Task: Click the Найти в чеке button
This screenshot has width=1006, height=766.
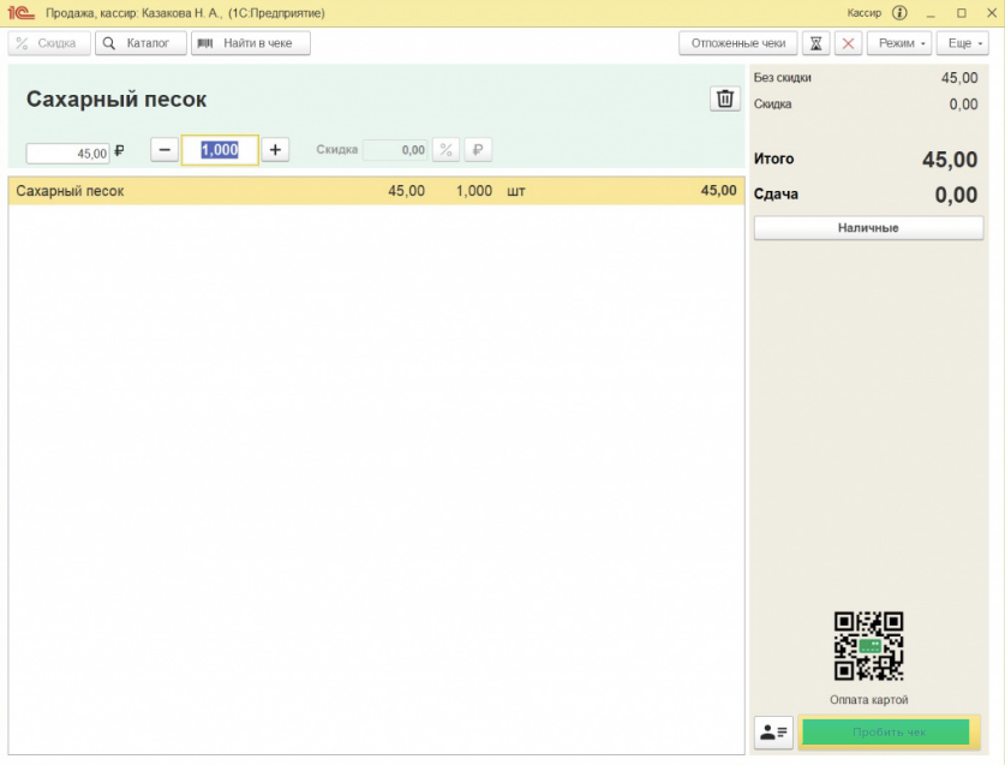Action: click(251, 44)
